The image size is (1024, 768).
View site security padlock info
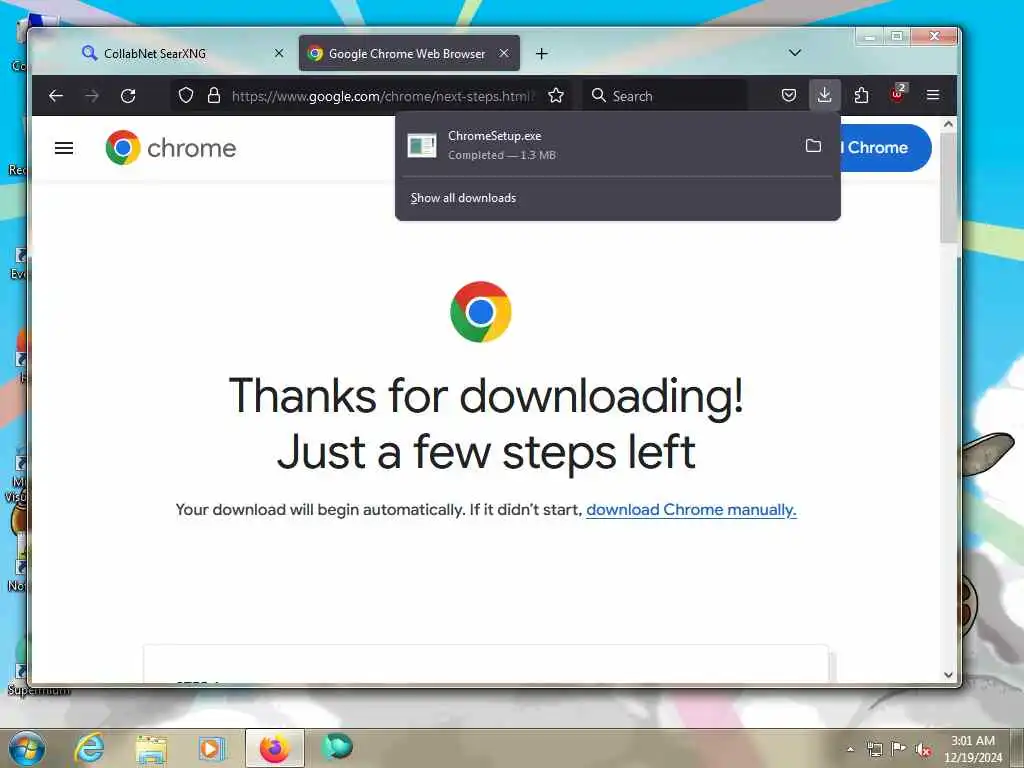click(214, 95)
